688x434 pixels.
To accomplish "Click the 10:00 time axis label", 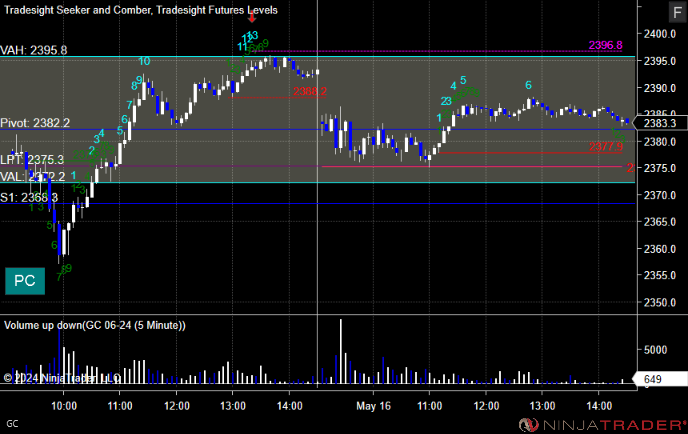I will coord(64,406).
